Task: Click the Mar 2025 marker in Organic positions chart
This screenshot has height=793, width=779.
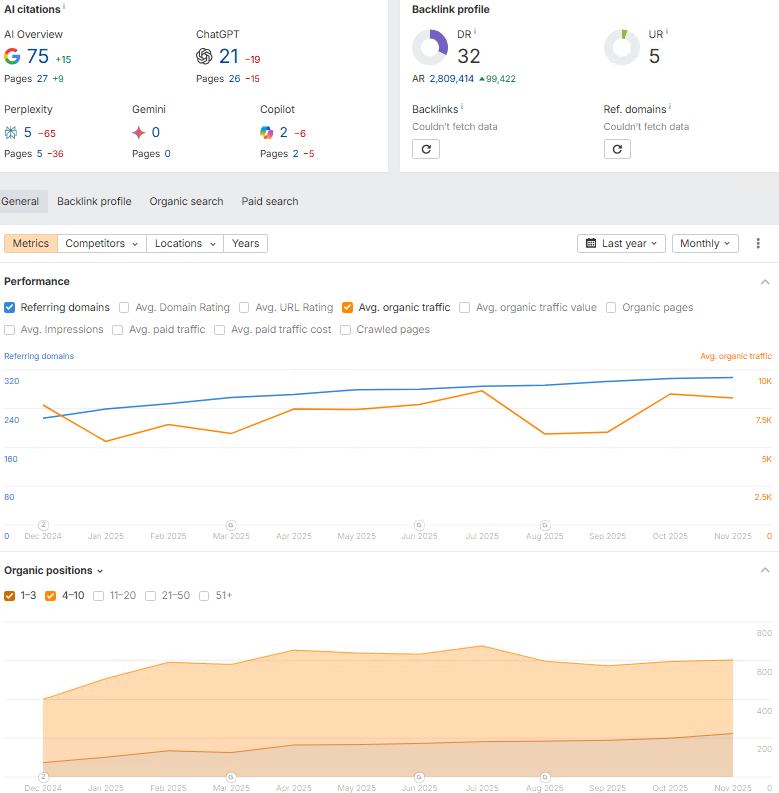Action: pos(231,777)
